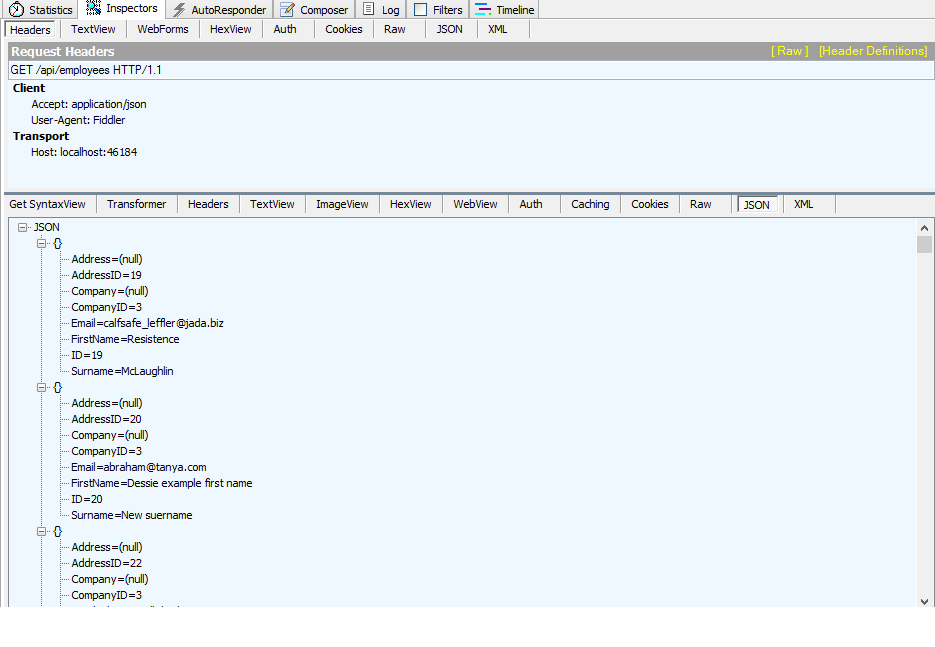Select the Email=abraham@tanya.com tree item

tap(138, 467)
